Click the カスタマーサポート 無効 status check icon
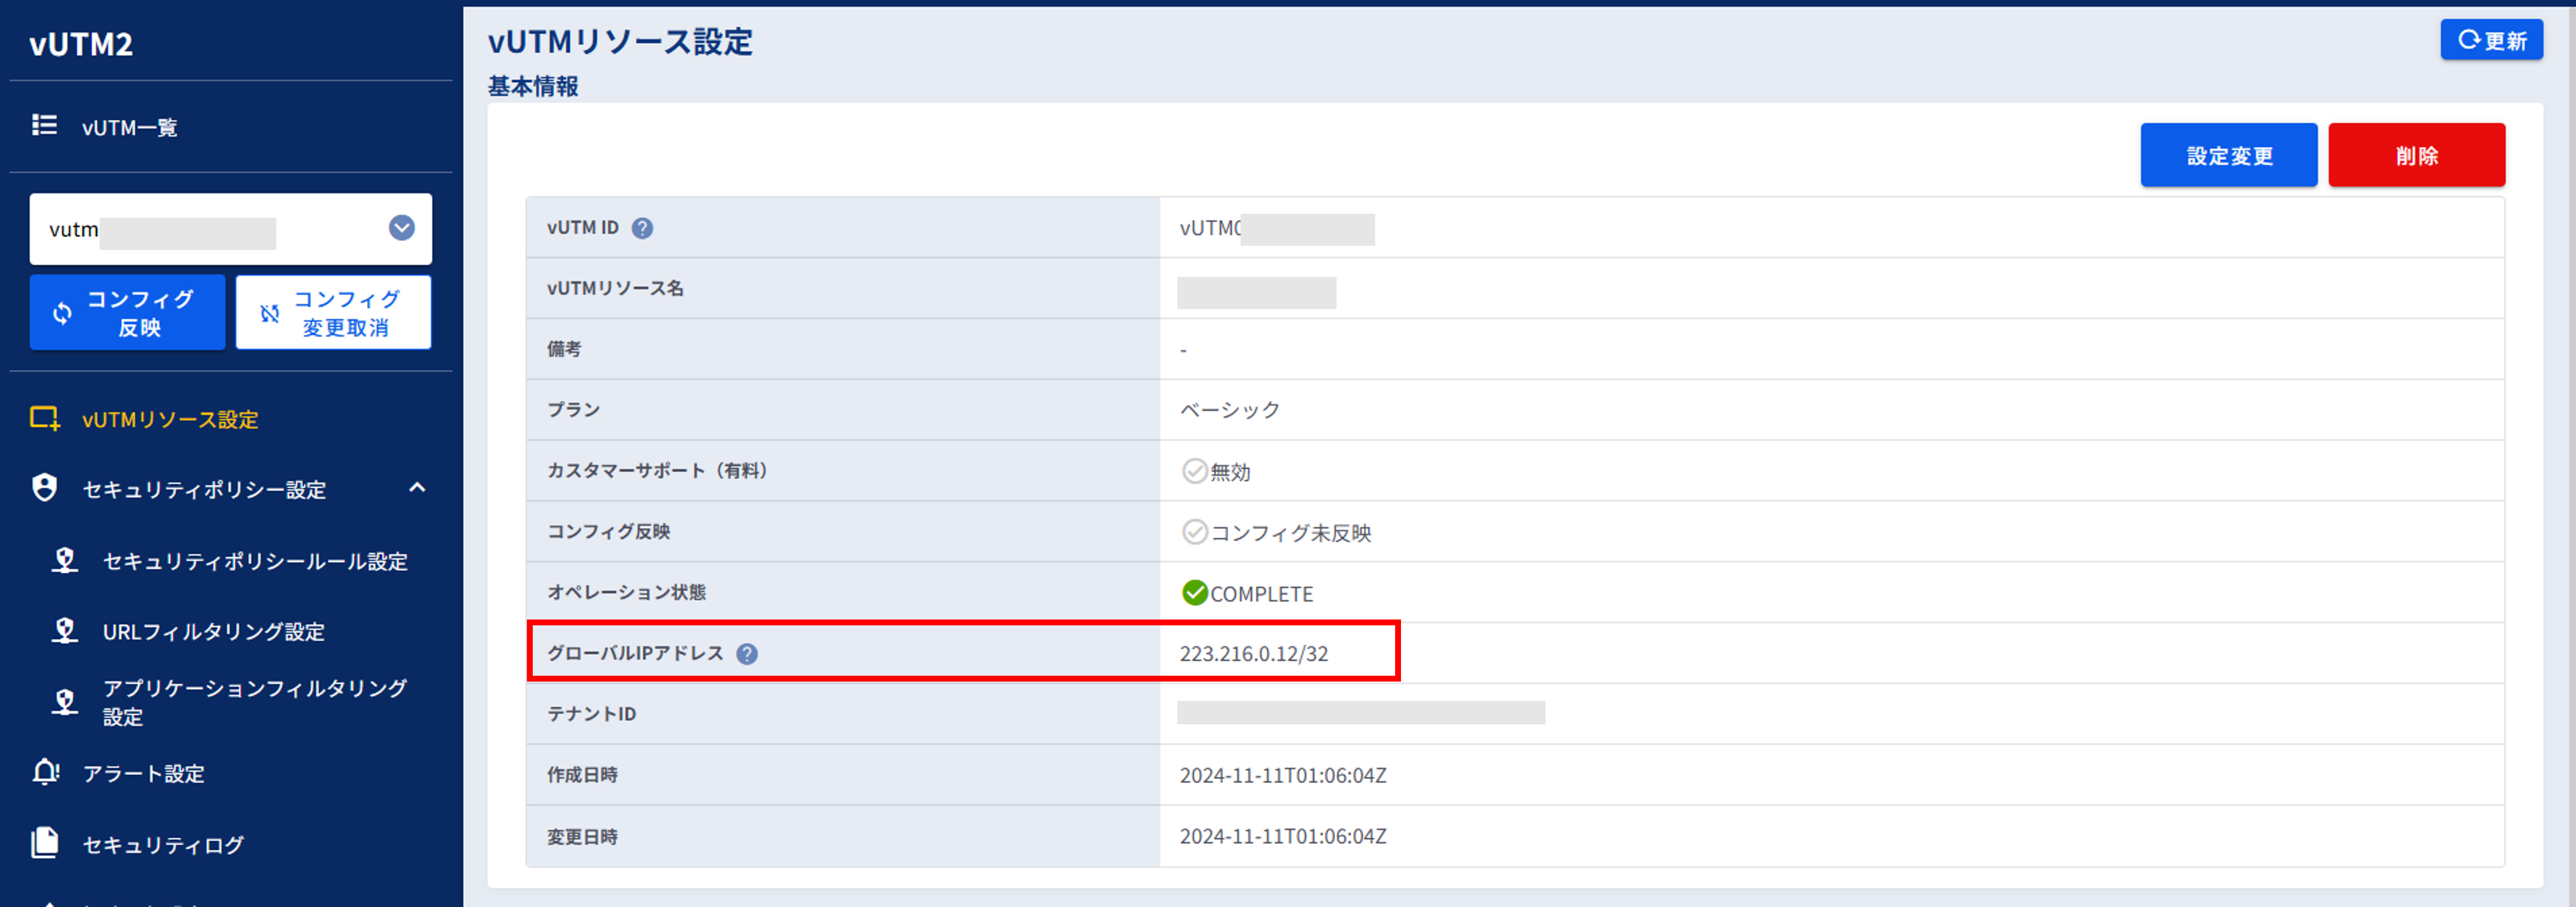This screenshot has height=907, width=2576. 1194,471
